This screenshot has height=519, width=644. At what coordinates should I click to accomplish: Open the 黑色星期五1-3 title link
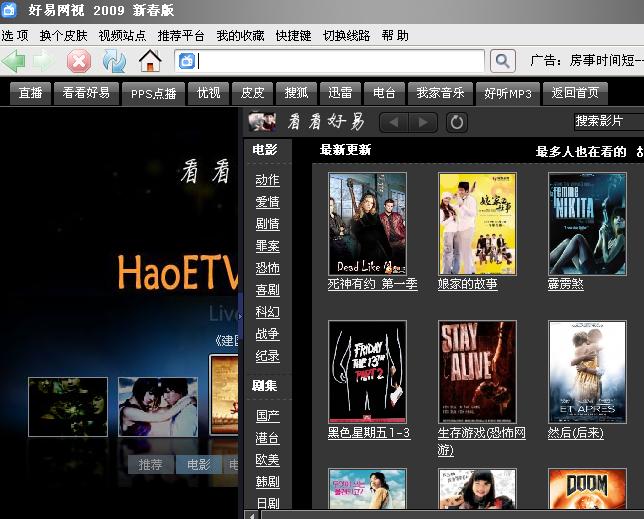point(369,432)
